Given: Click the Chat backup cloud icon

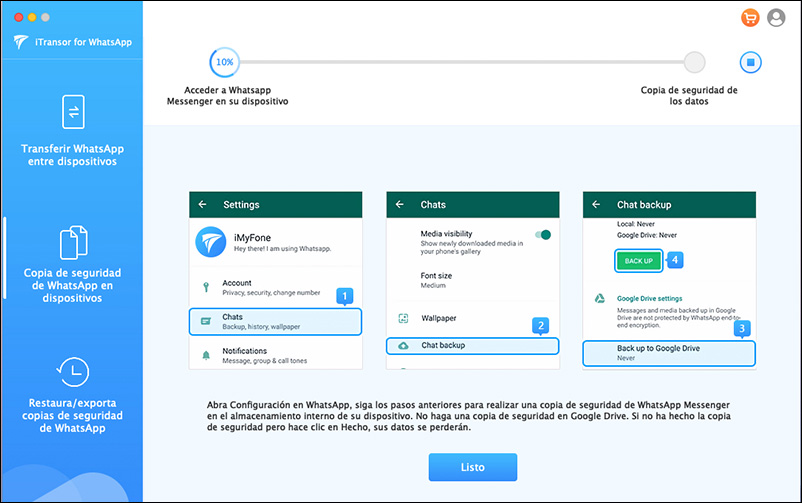Looking at the screenshot, I should [x=403, y=346].
